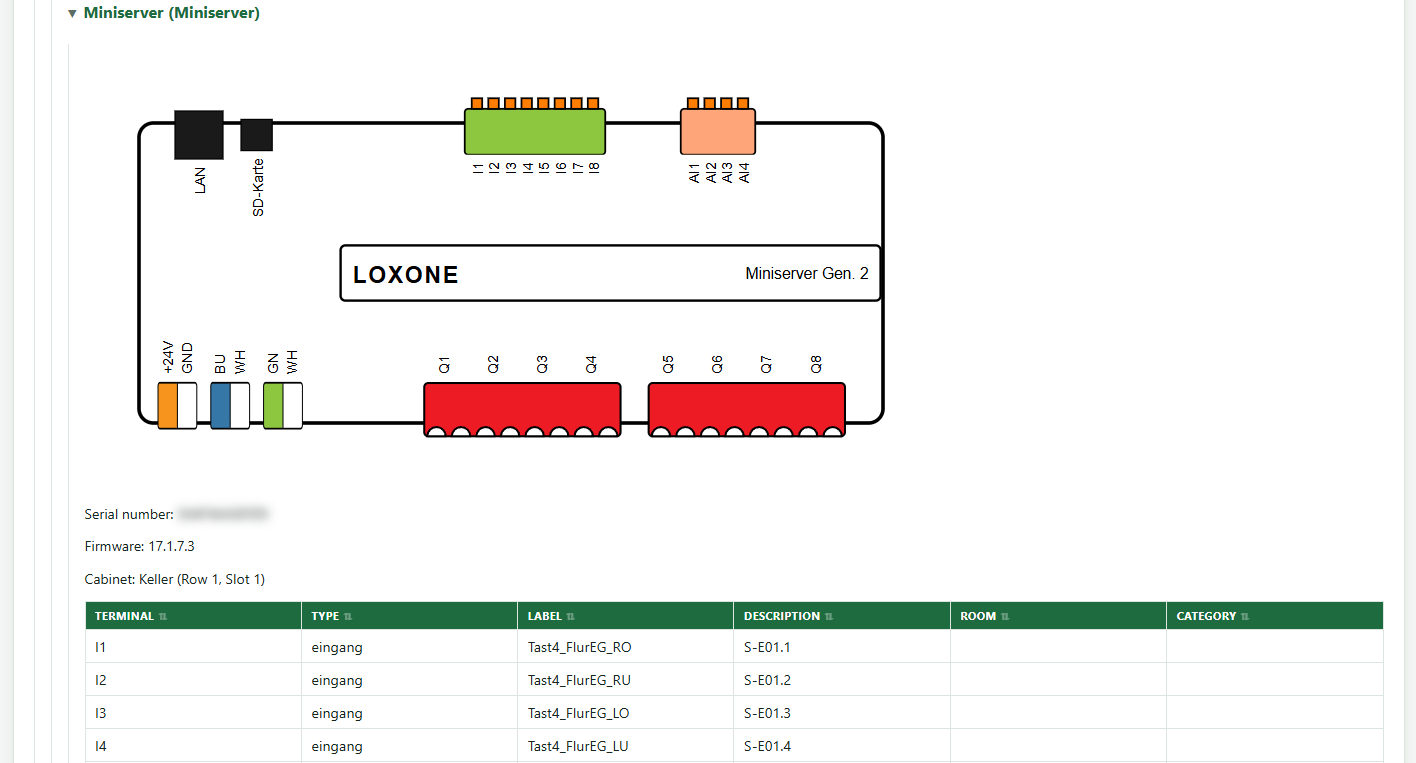Click sort arrows in the CATEGORY header

tap(1245, 617)
